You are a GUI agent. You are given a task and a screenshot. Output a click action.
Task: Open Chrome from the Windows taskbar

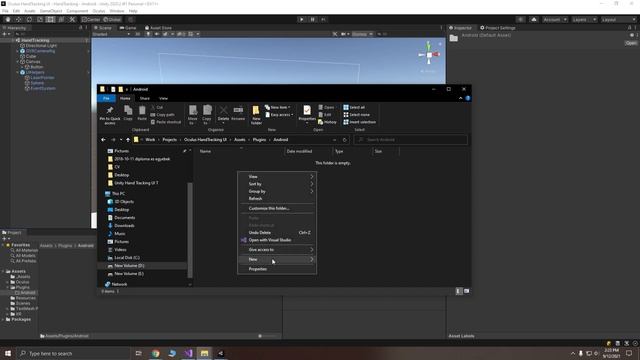coord(156,353)
